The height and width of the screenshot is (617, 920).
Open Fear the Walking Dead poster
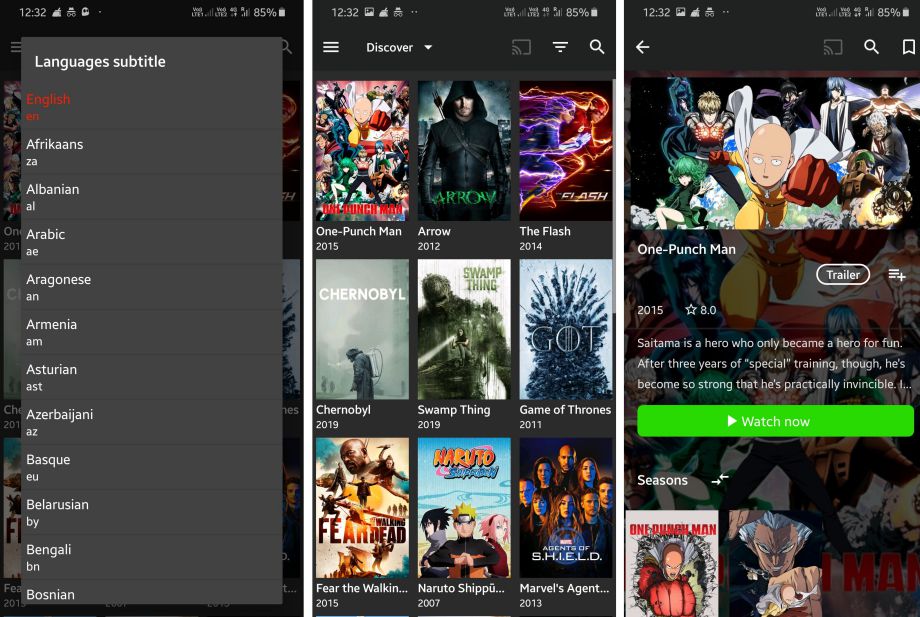click(362, 508)
